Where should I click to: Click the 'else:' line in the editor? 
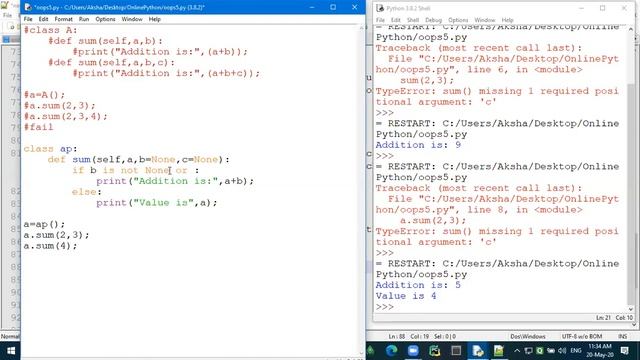tap(87, 192)
